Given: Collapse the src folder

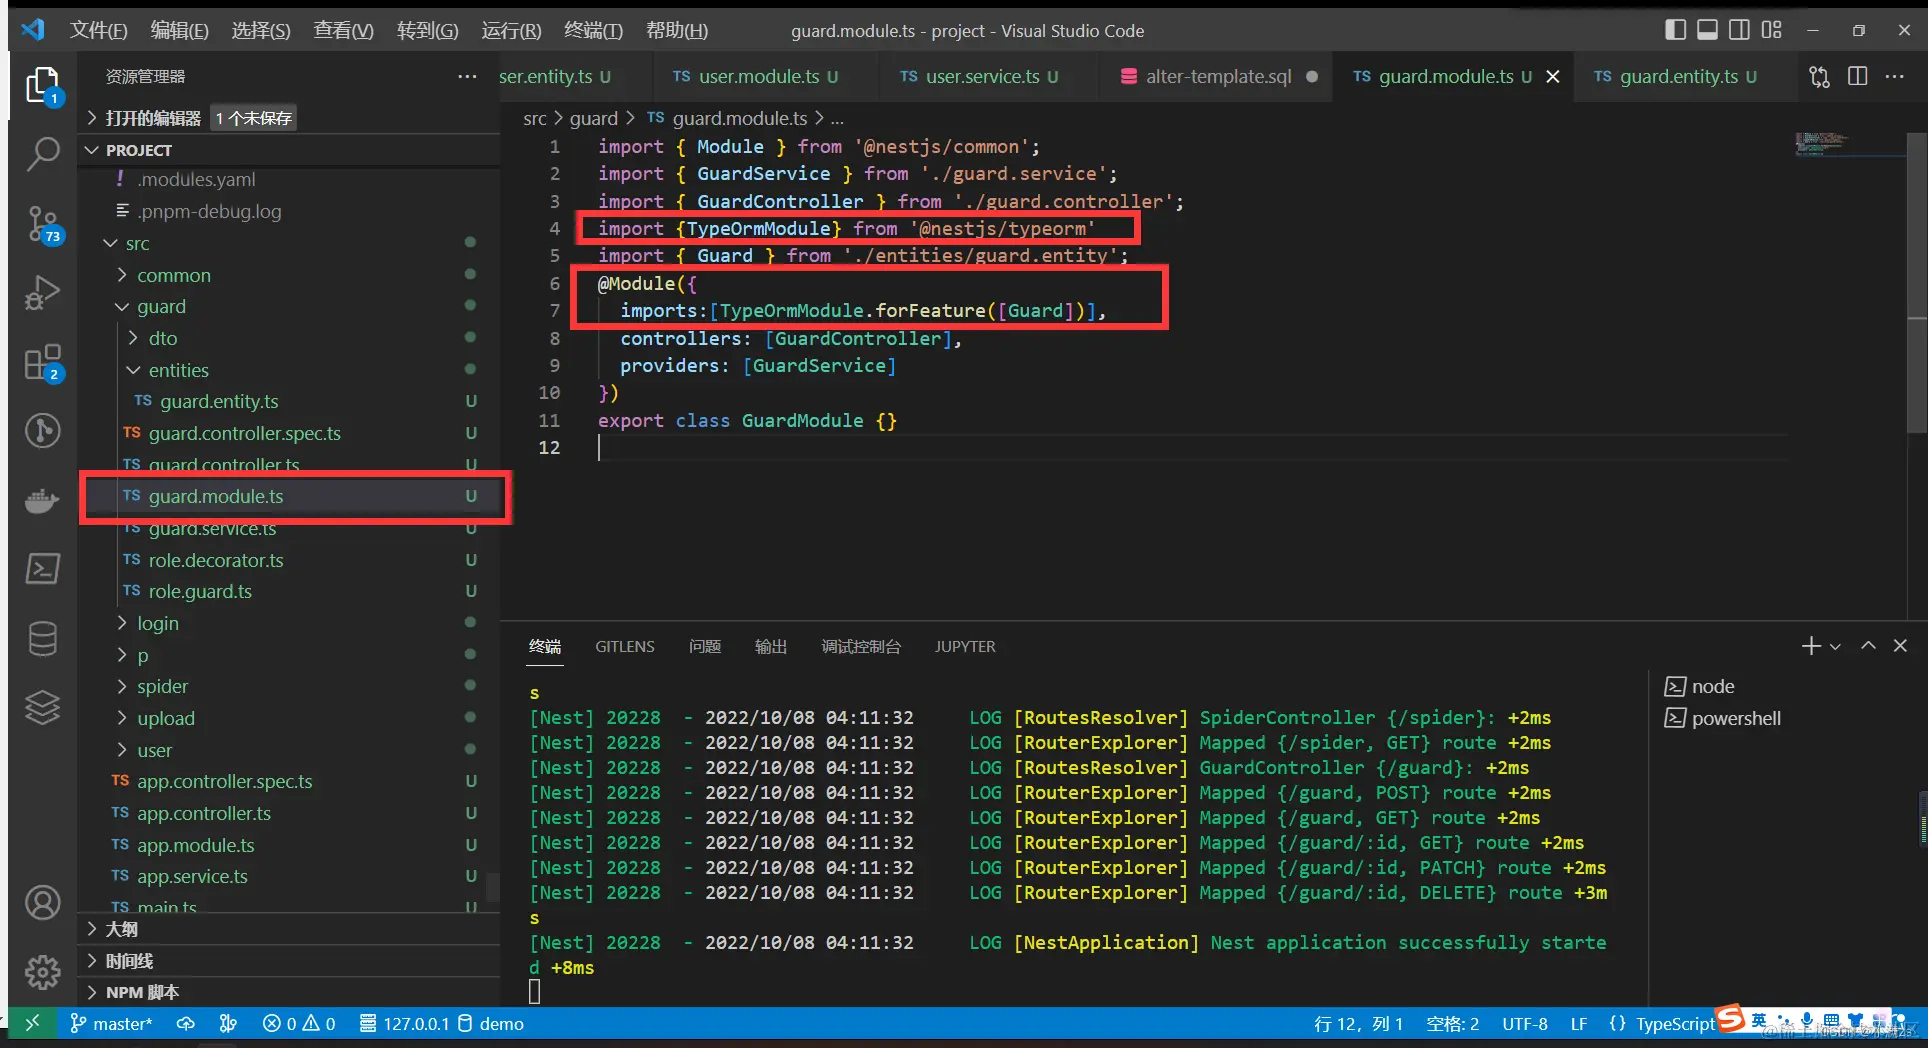Looking at the screenshot, I should [290, 243].
